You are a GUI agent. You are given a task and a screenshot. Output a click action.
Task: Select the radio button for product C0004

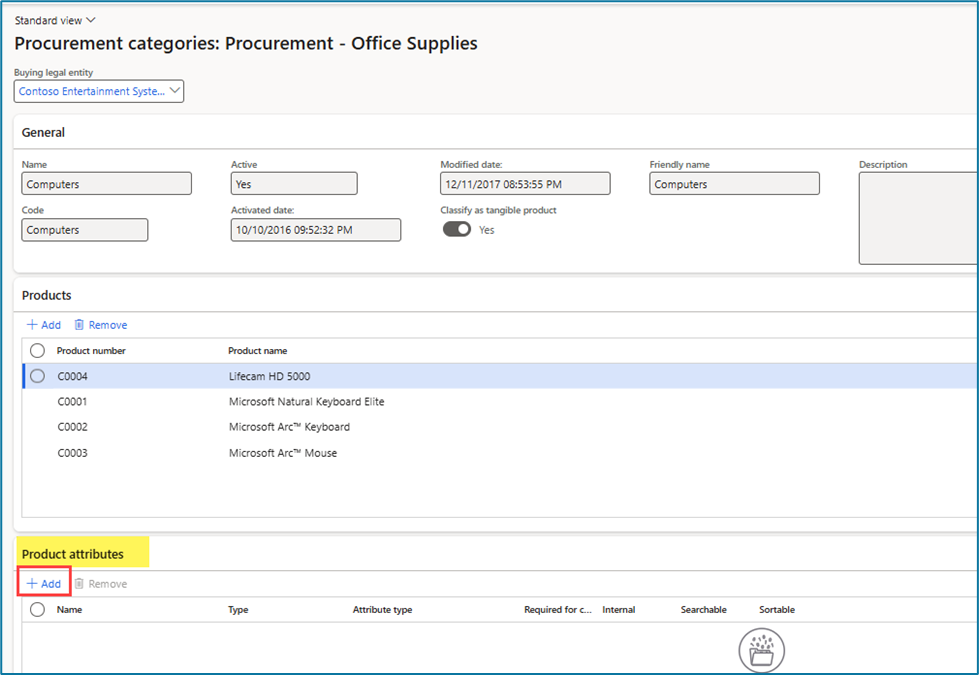(x=36, y=376)
